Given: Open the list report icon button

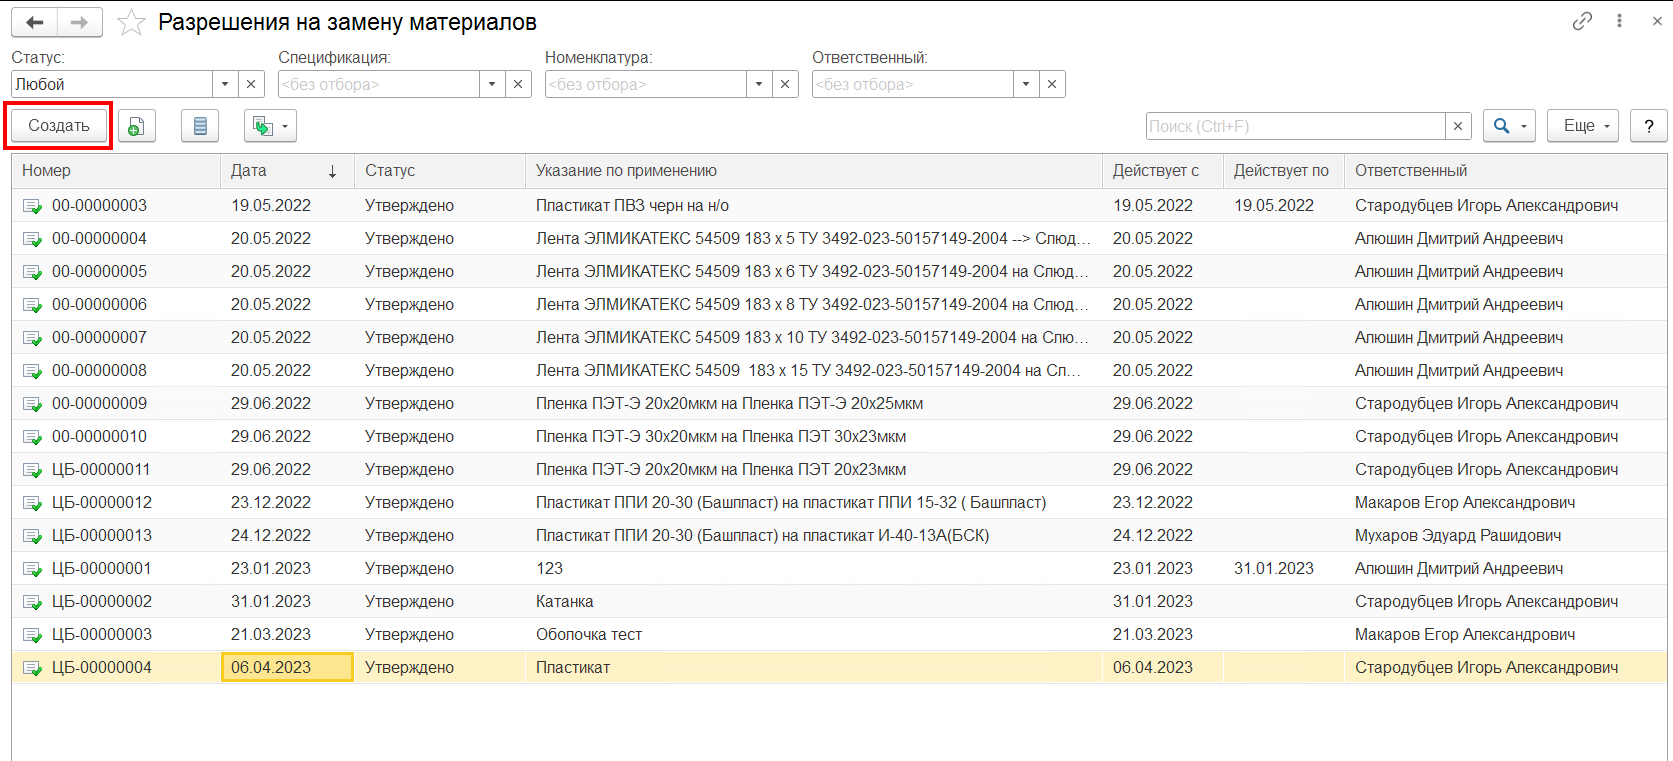Looking at the screenshot, I should pos(200,126).
